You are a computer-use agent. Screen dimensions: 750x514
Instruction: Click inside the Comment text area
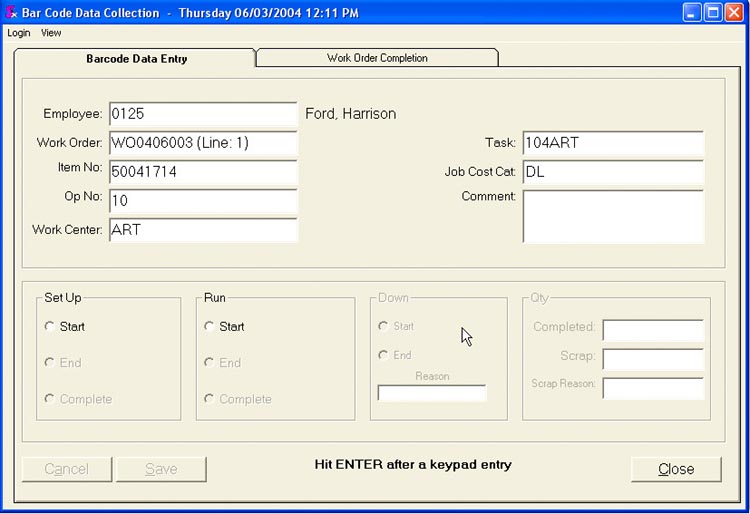click(x=612, y=216)
